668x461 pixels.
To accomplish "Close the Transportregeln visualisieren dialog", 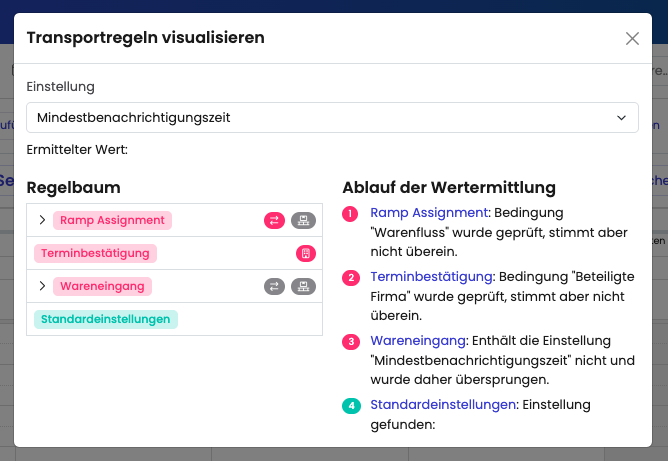I will click(x=632, y=39).
